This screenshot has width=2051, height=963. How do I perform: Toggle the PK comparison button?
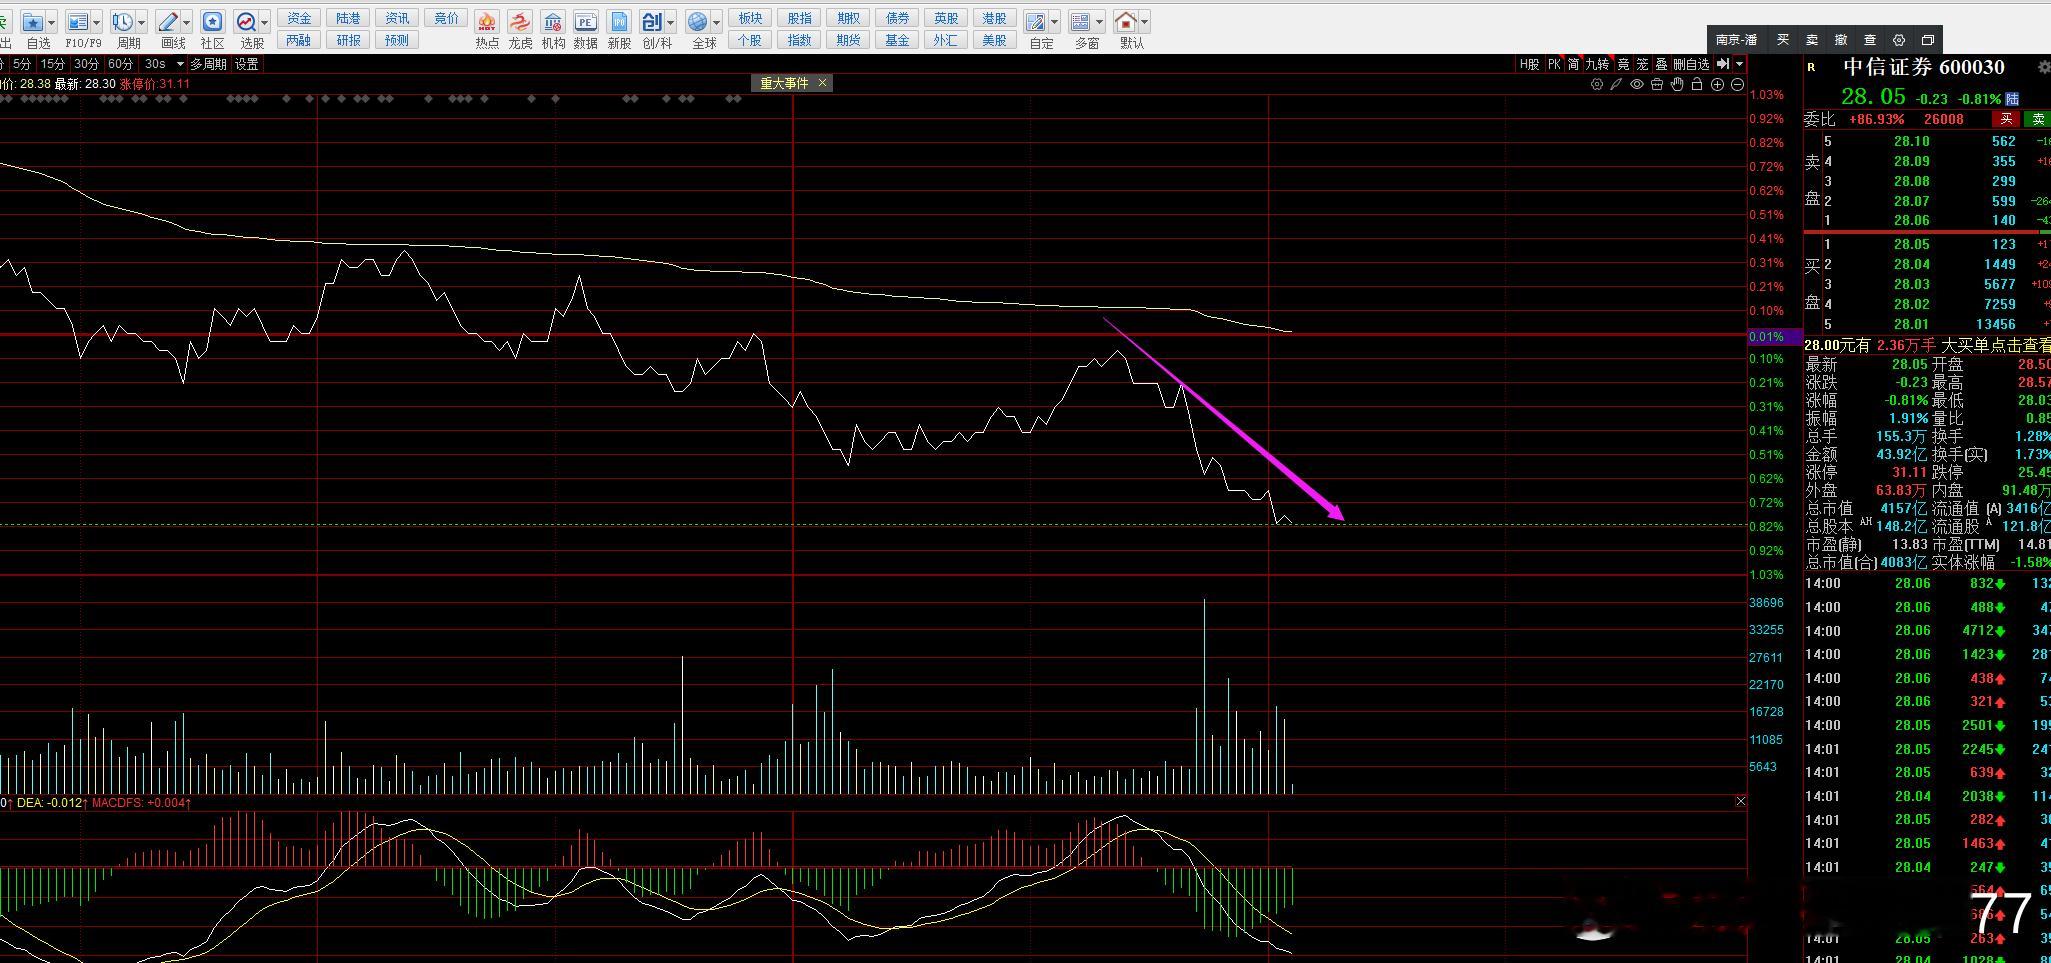(1554, 64)
